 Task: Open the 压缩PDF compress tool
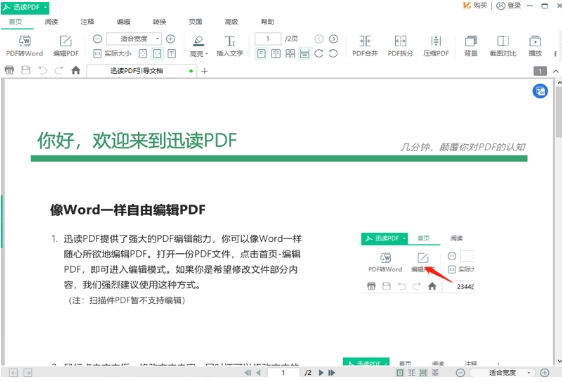tap(436, 46)
